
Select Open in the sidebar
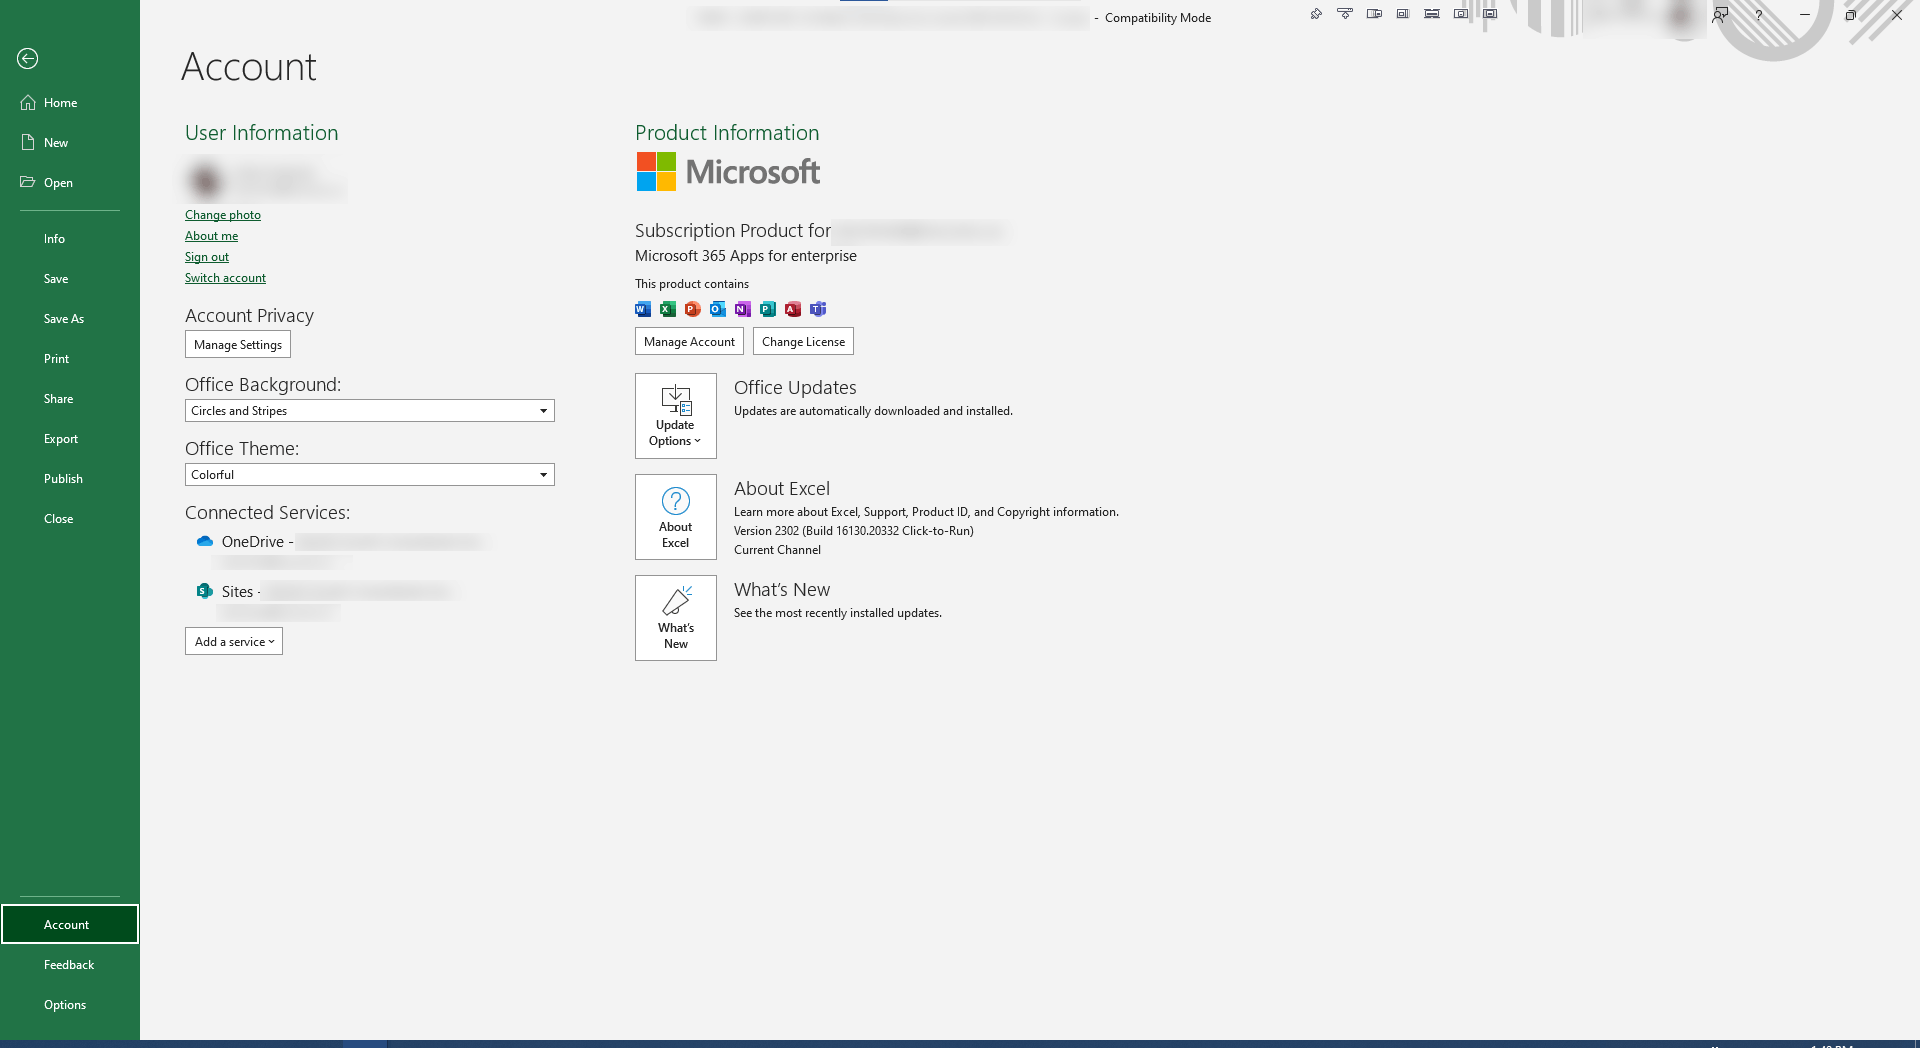pos(70,183)
